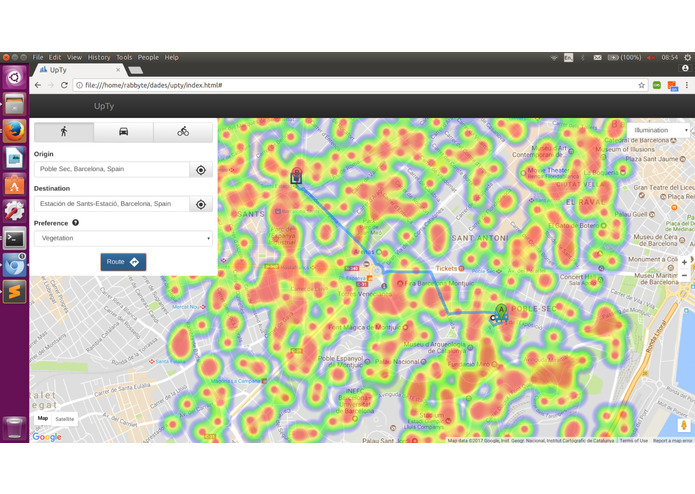This screenshot has height=494, width=695.
Task: Click the green marker A on map
Action: click(501, 312)
